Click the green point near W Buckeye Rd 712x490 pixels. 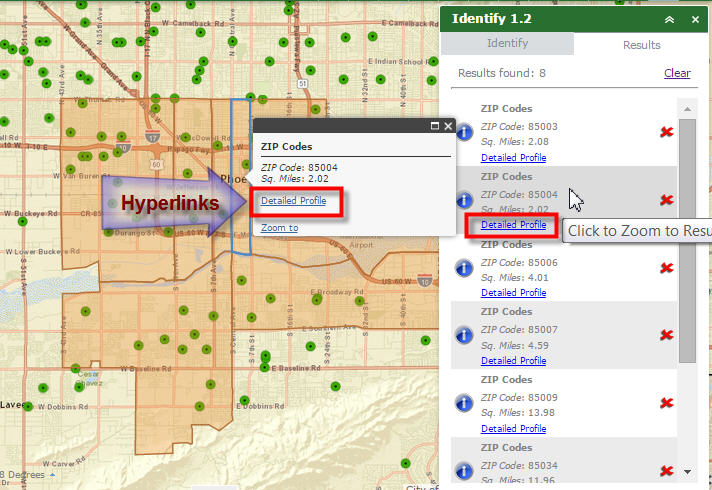[x=23, y=222]
